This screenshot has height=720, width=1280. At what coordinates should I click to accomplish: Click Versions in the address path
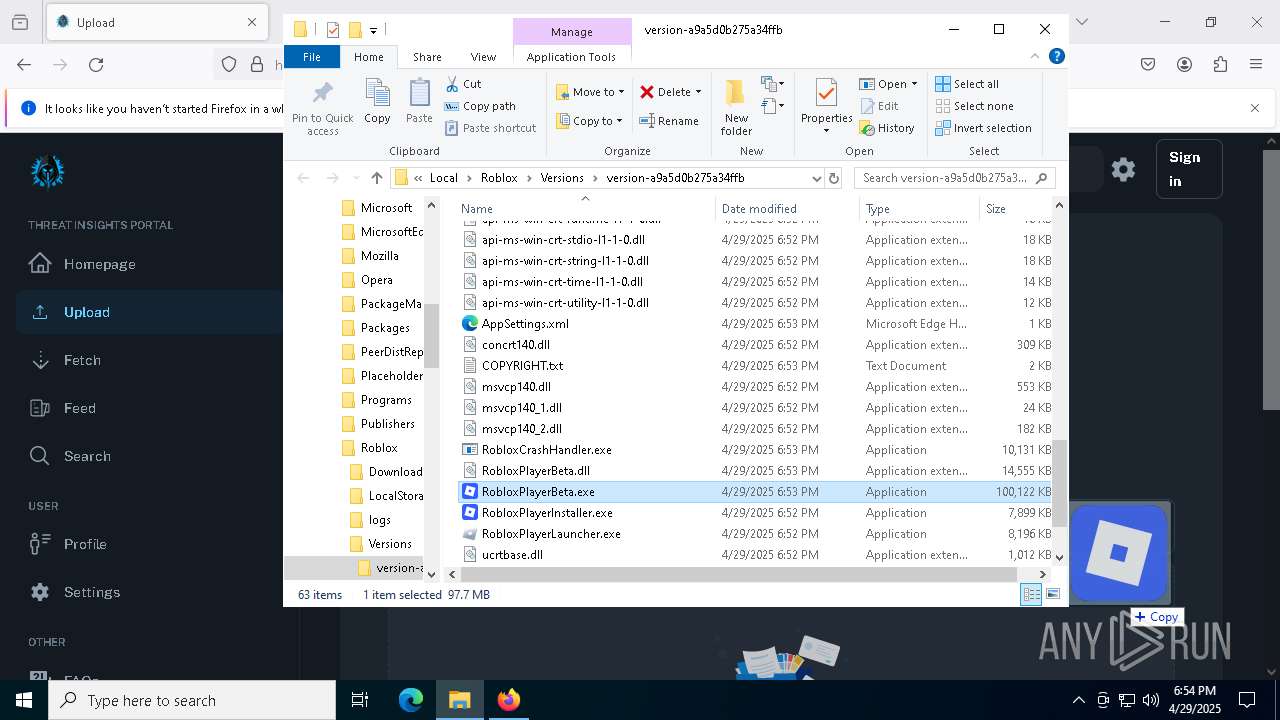562,178
